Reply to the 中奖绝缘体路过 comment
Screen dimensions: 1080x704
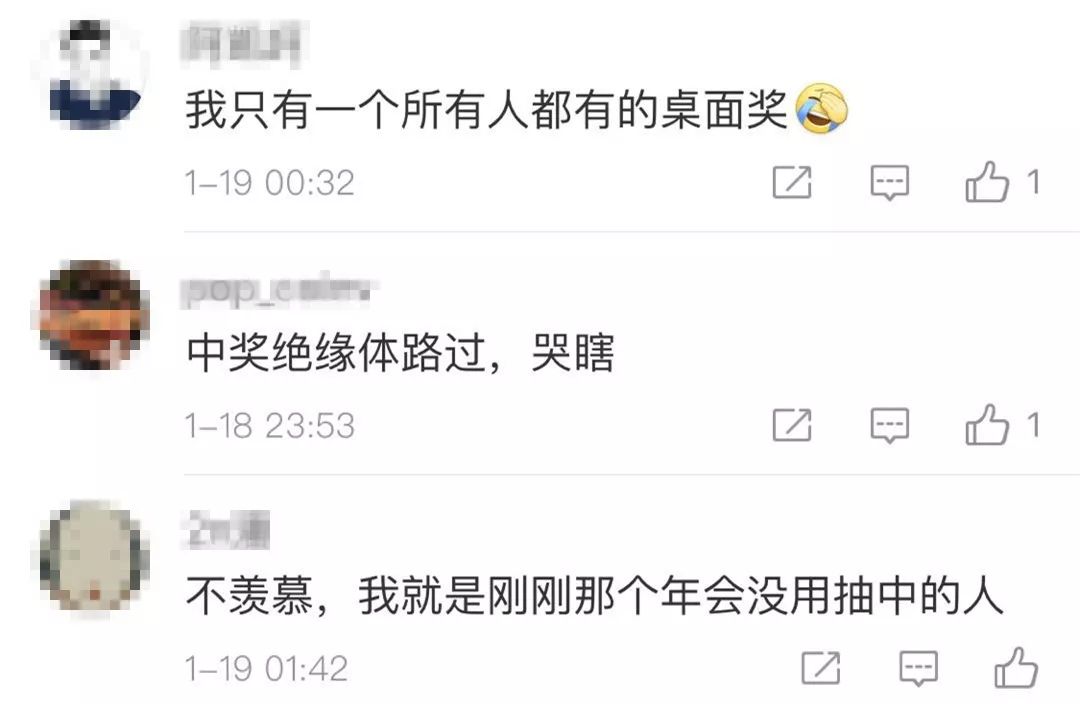tap(889, 425)
